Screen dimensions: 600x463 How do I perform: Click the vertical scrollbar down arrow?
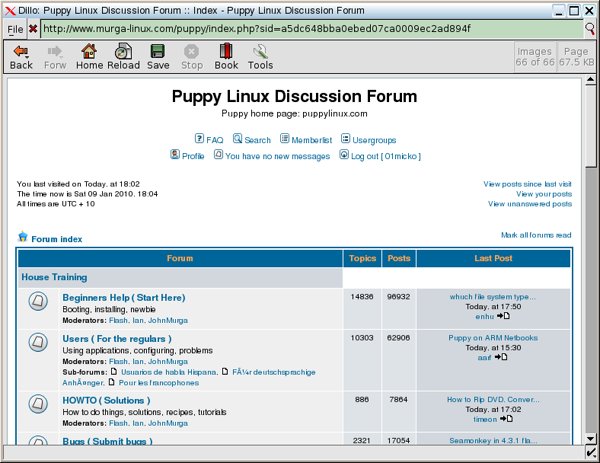click(x=590, y=439)
